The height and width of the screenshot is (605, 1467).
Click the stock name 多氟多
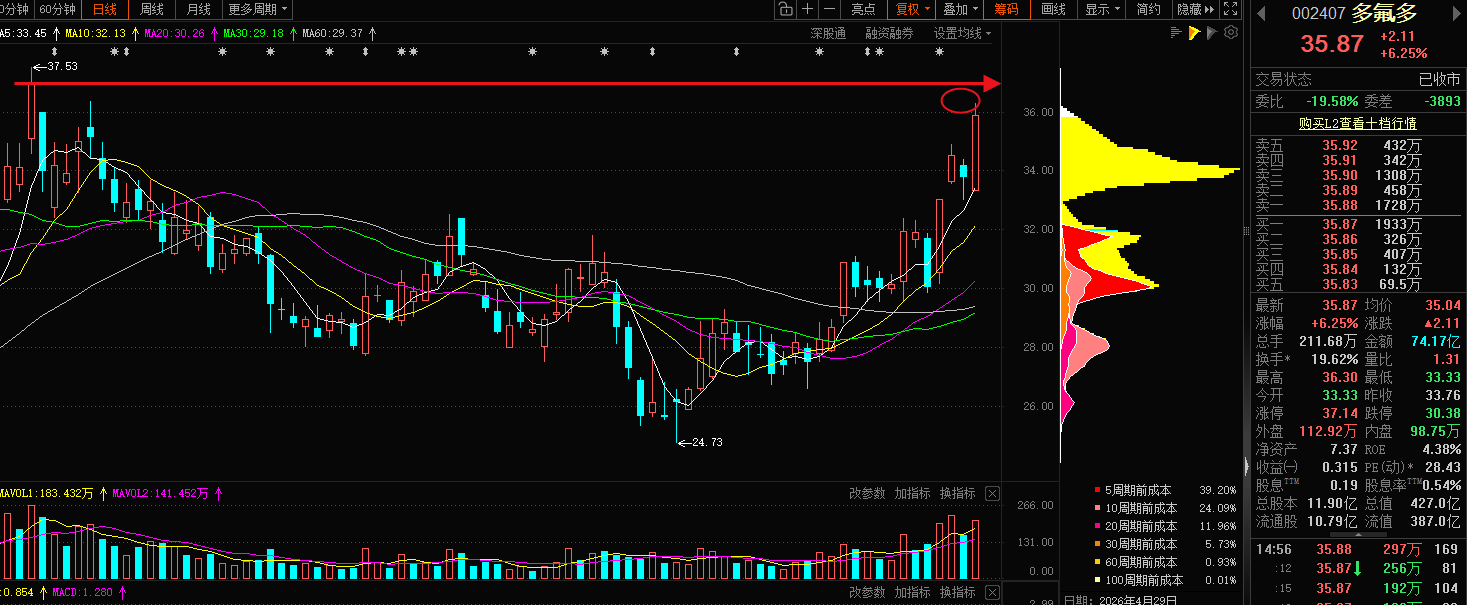pos(1385,13)
